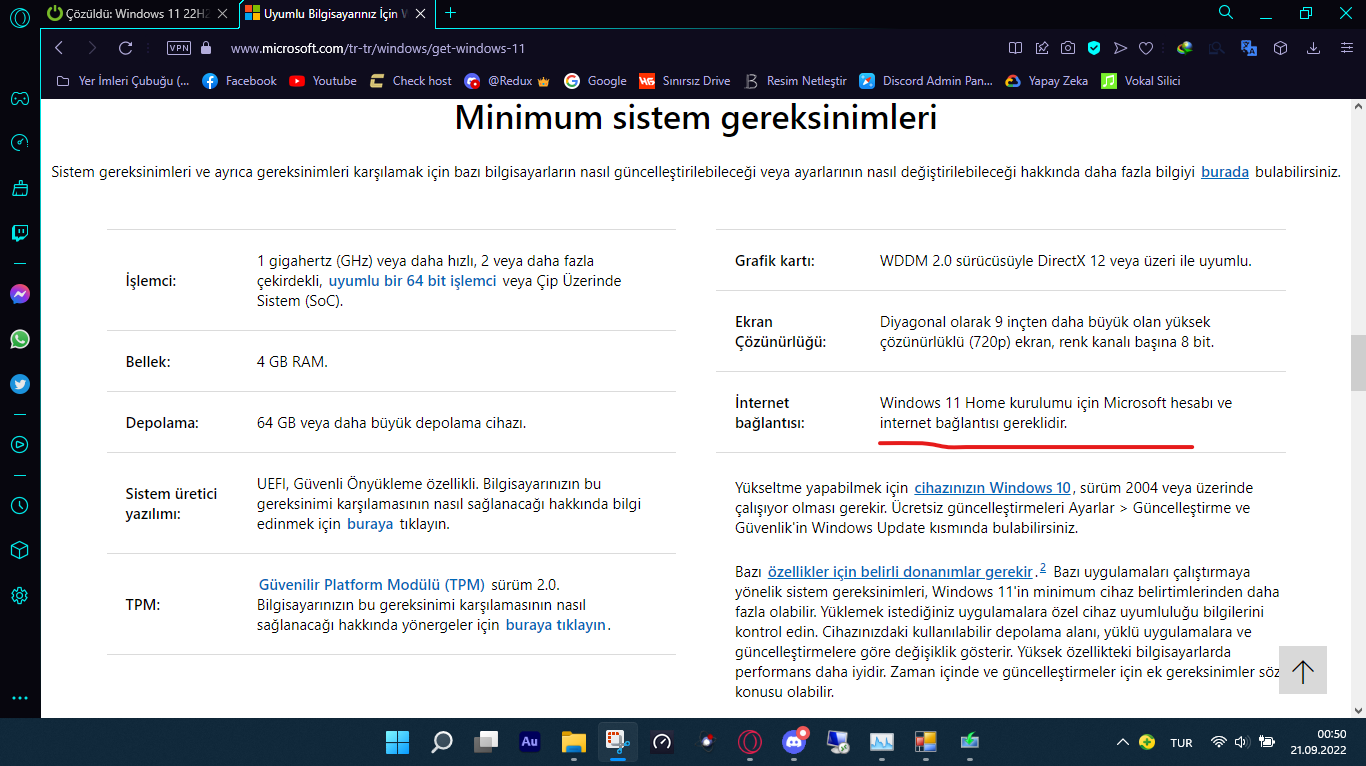Open the Youtube bookmark
Viewport: 1366px width, 766px height.
[323, 81]
